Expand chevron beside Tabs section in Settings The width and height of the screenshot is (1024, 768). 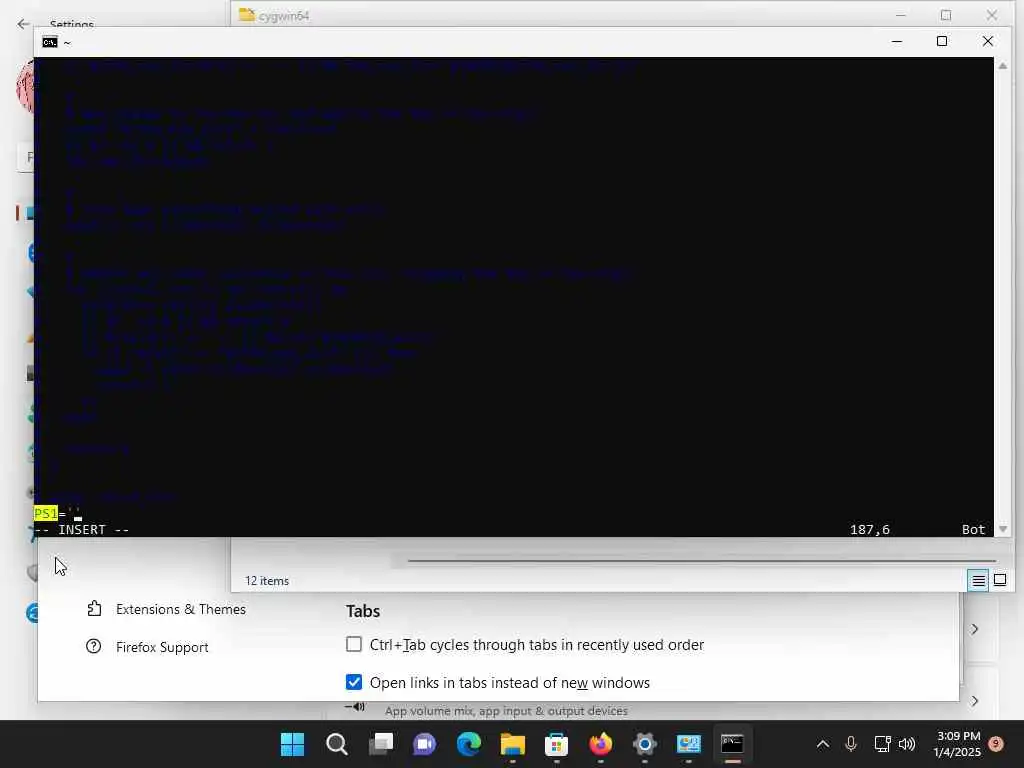click(974, 629)
